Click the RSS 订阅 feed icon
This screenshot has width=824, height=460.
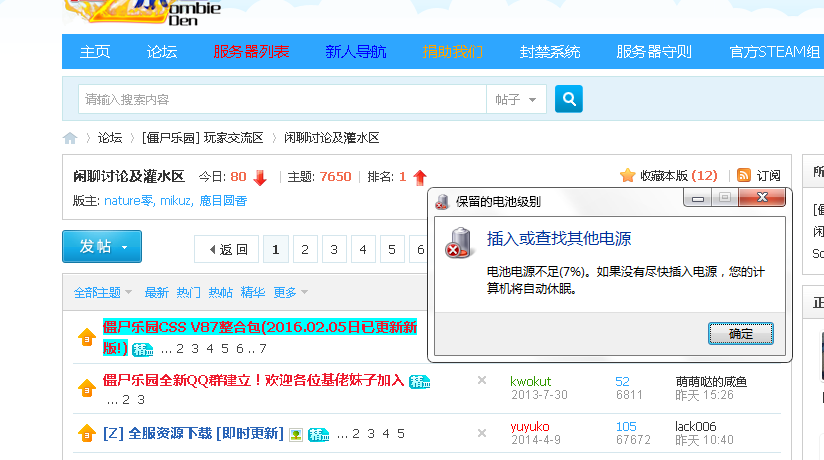(743, 175)
